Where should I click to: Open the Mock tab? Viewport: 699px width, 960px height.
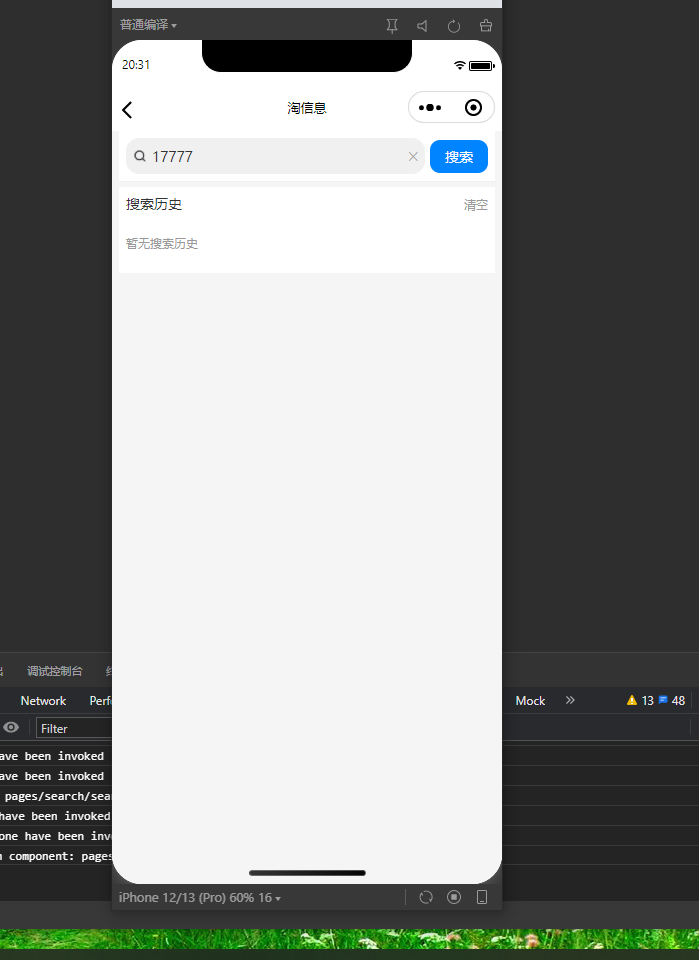(x=530, y=700)
